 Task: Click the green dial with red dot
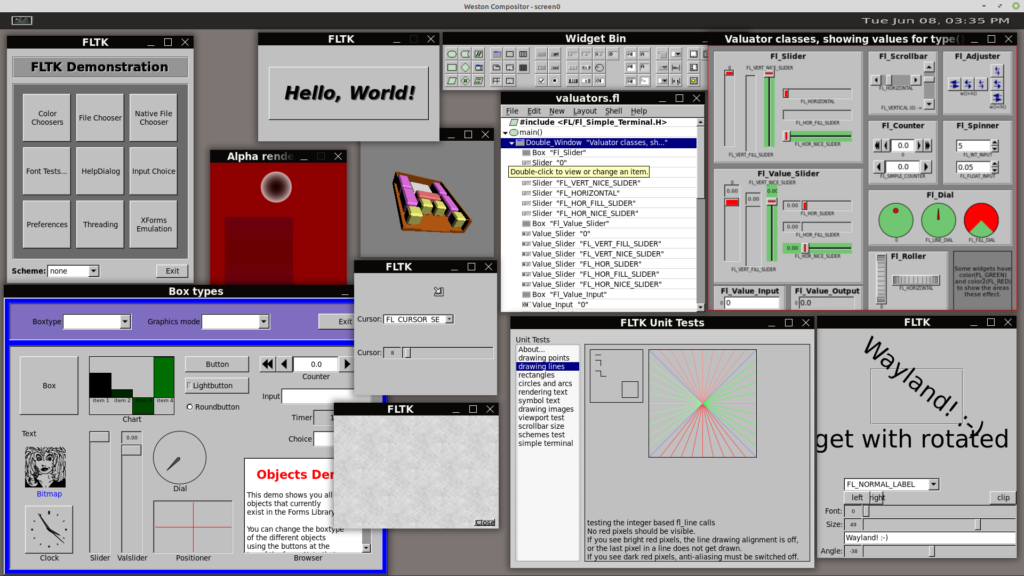[895, 220]
